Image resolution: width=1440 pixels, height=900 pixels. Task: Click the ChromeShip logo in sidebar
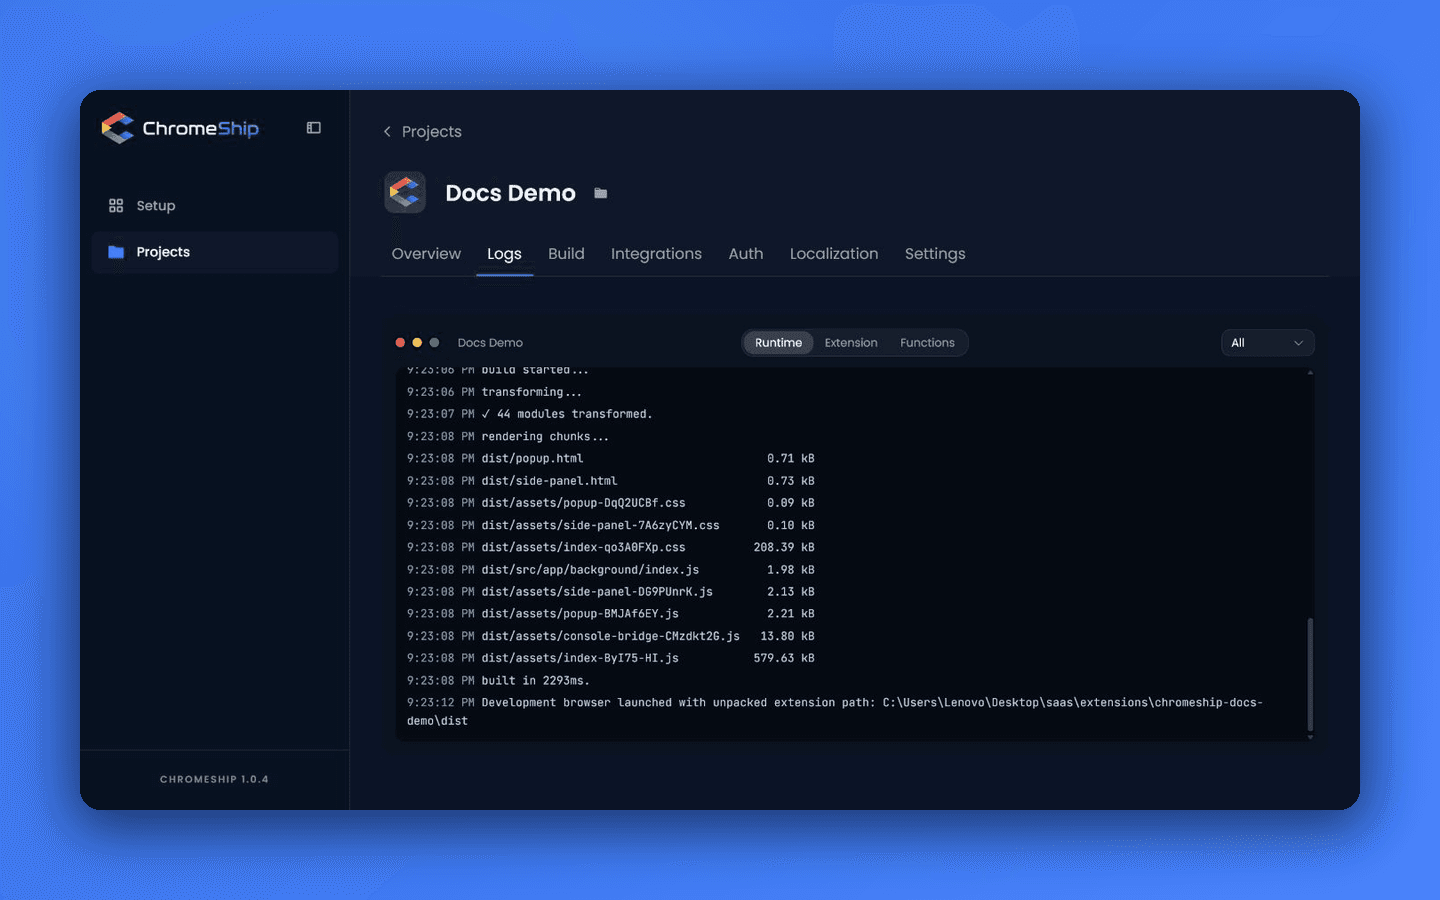[180, 128]
